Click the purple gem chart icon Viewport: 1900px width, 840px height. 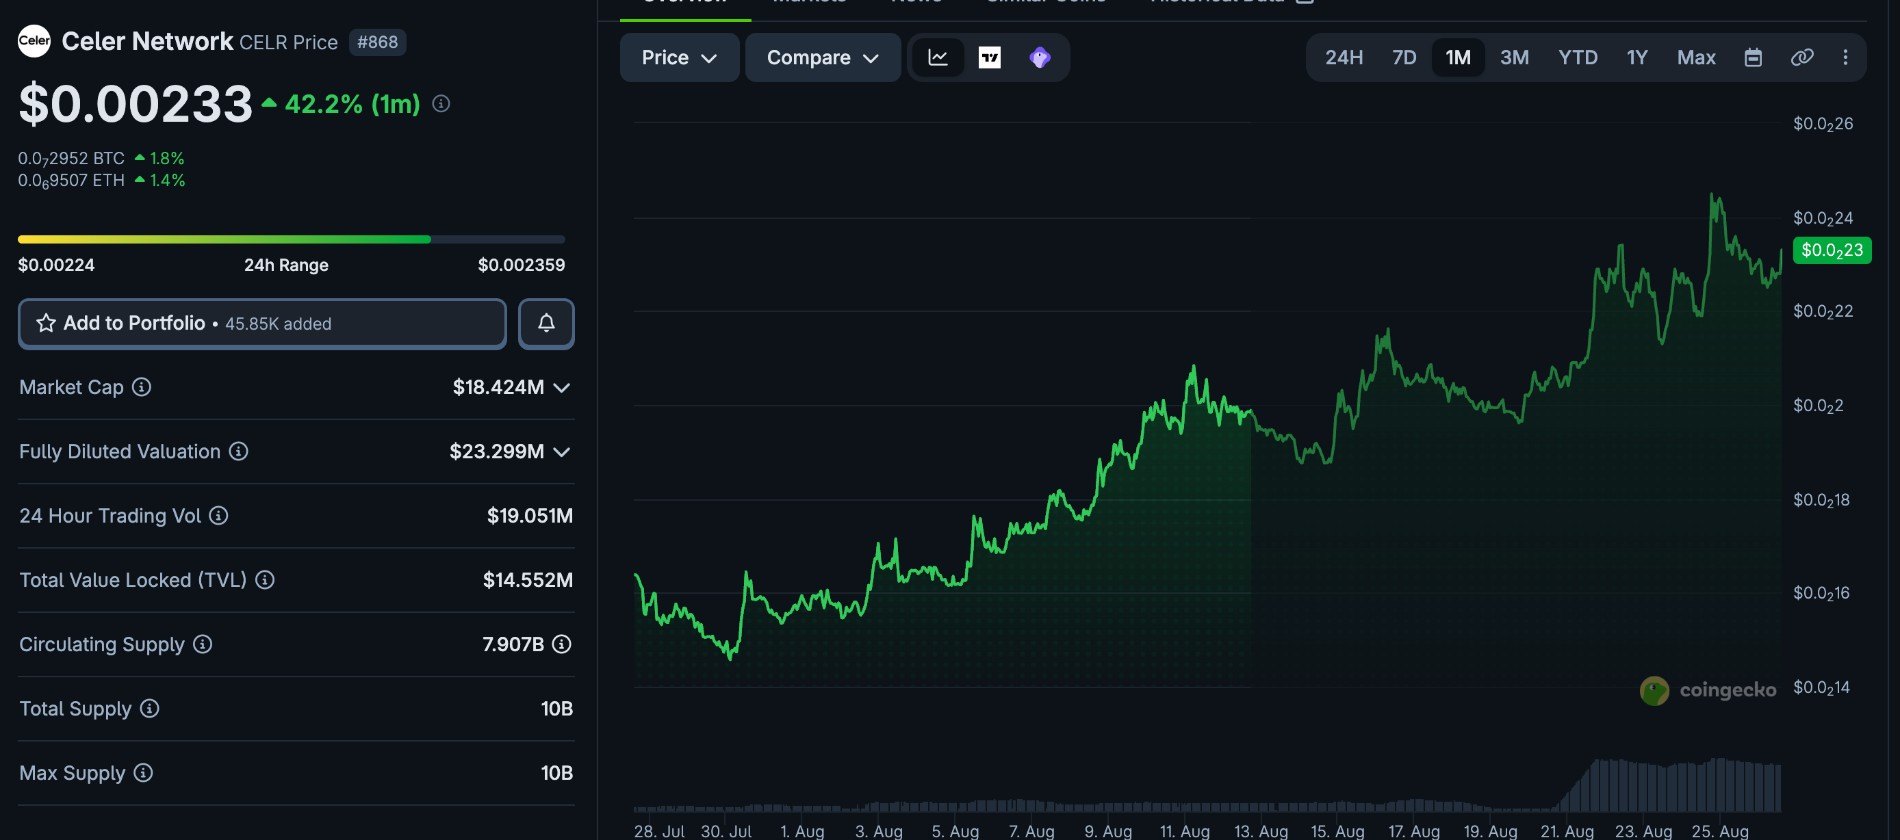click(1040, 57)
